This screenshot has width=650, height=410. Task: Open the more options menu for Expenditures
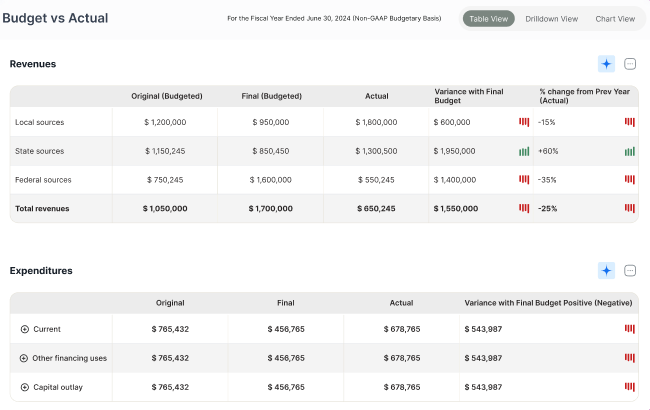(630, 270)
